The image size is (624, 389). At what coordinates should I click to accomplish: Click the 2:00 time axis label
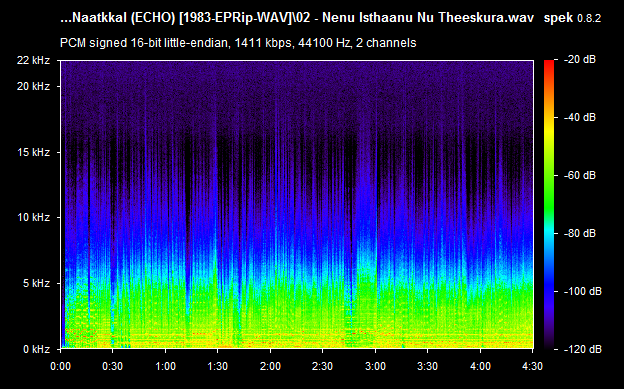click(x=270, y=366)
